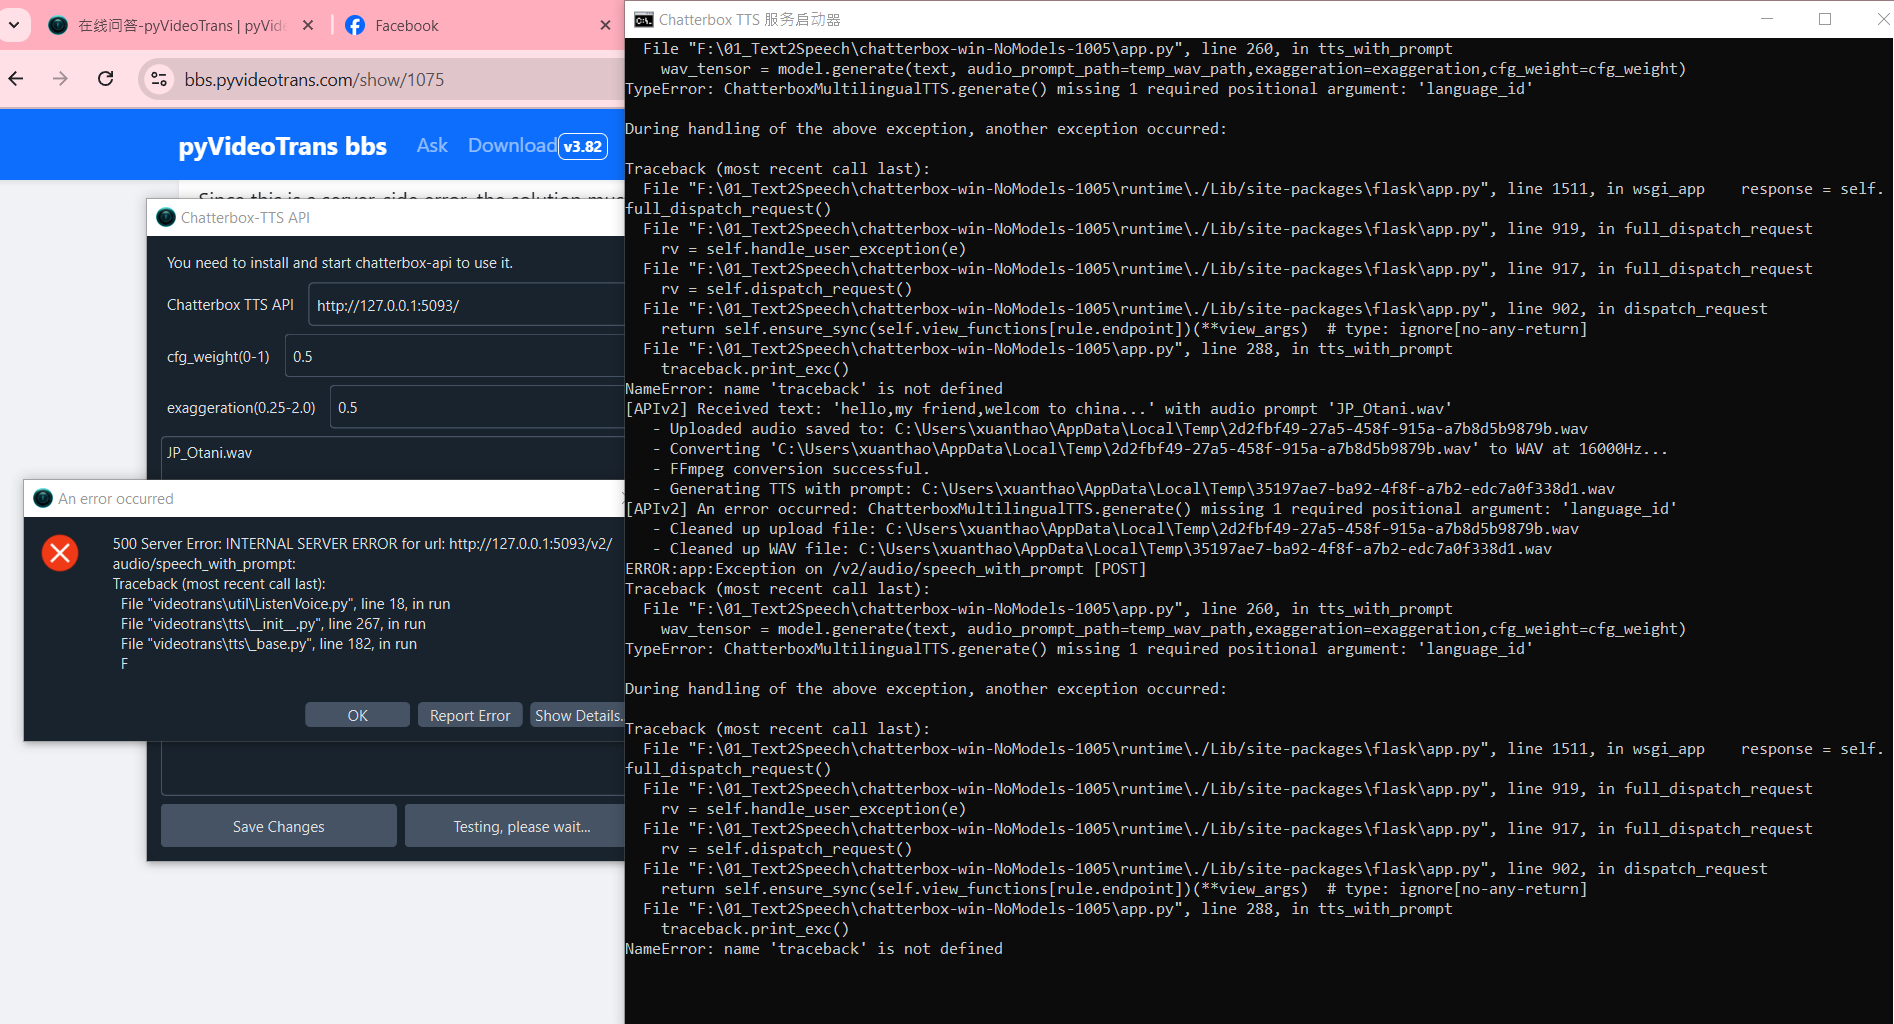Click the red error X icon
This screenshot has height=1024, width=1894.
60,552
